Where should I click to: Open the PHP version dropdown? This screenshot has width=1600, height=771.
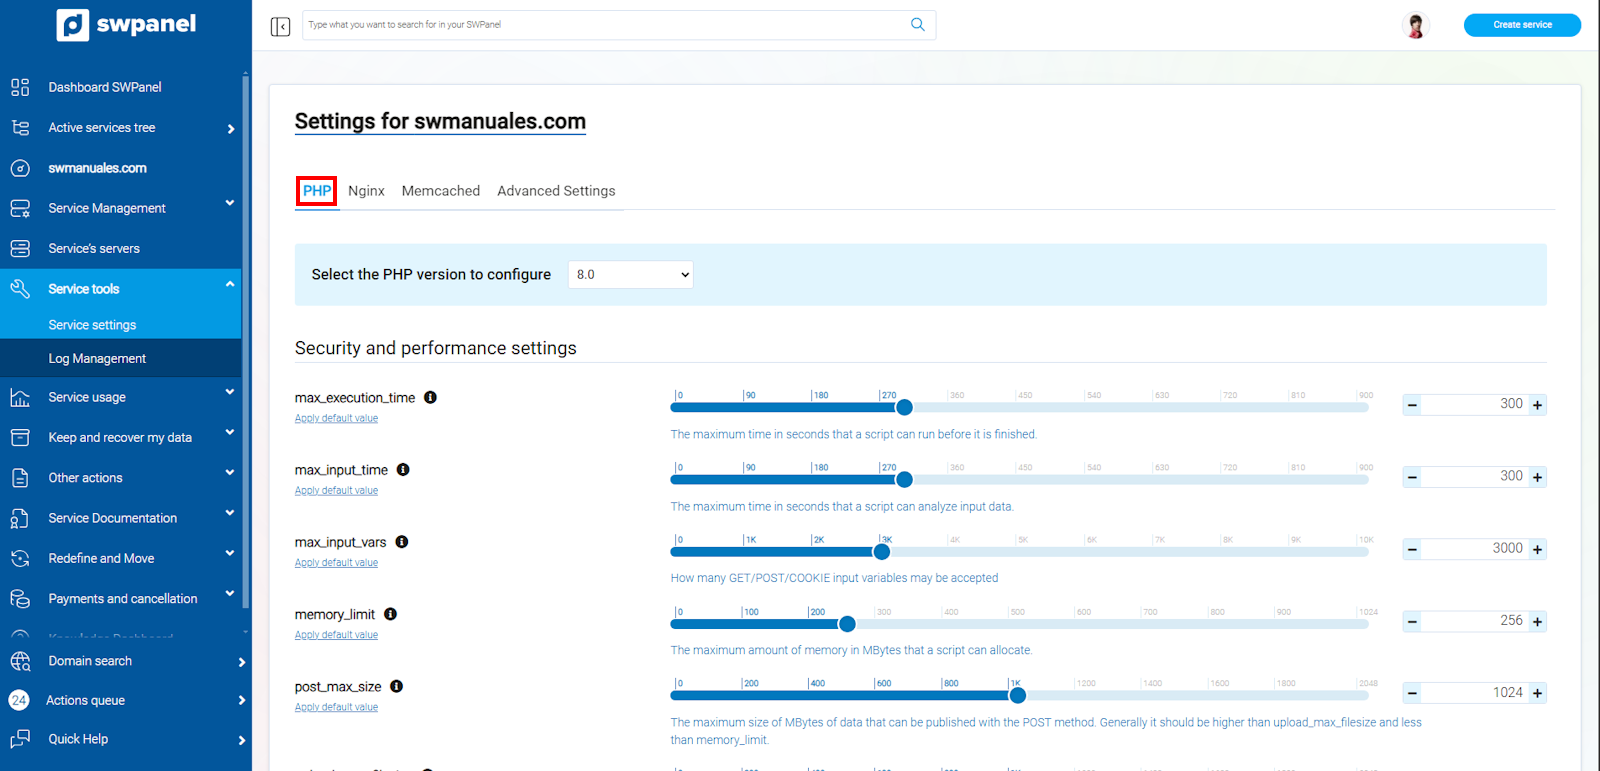[x=630, y=275]
